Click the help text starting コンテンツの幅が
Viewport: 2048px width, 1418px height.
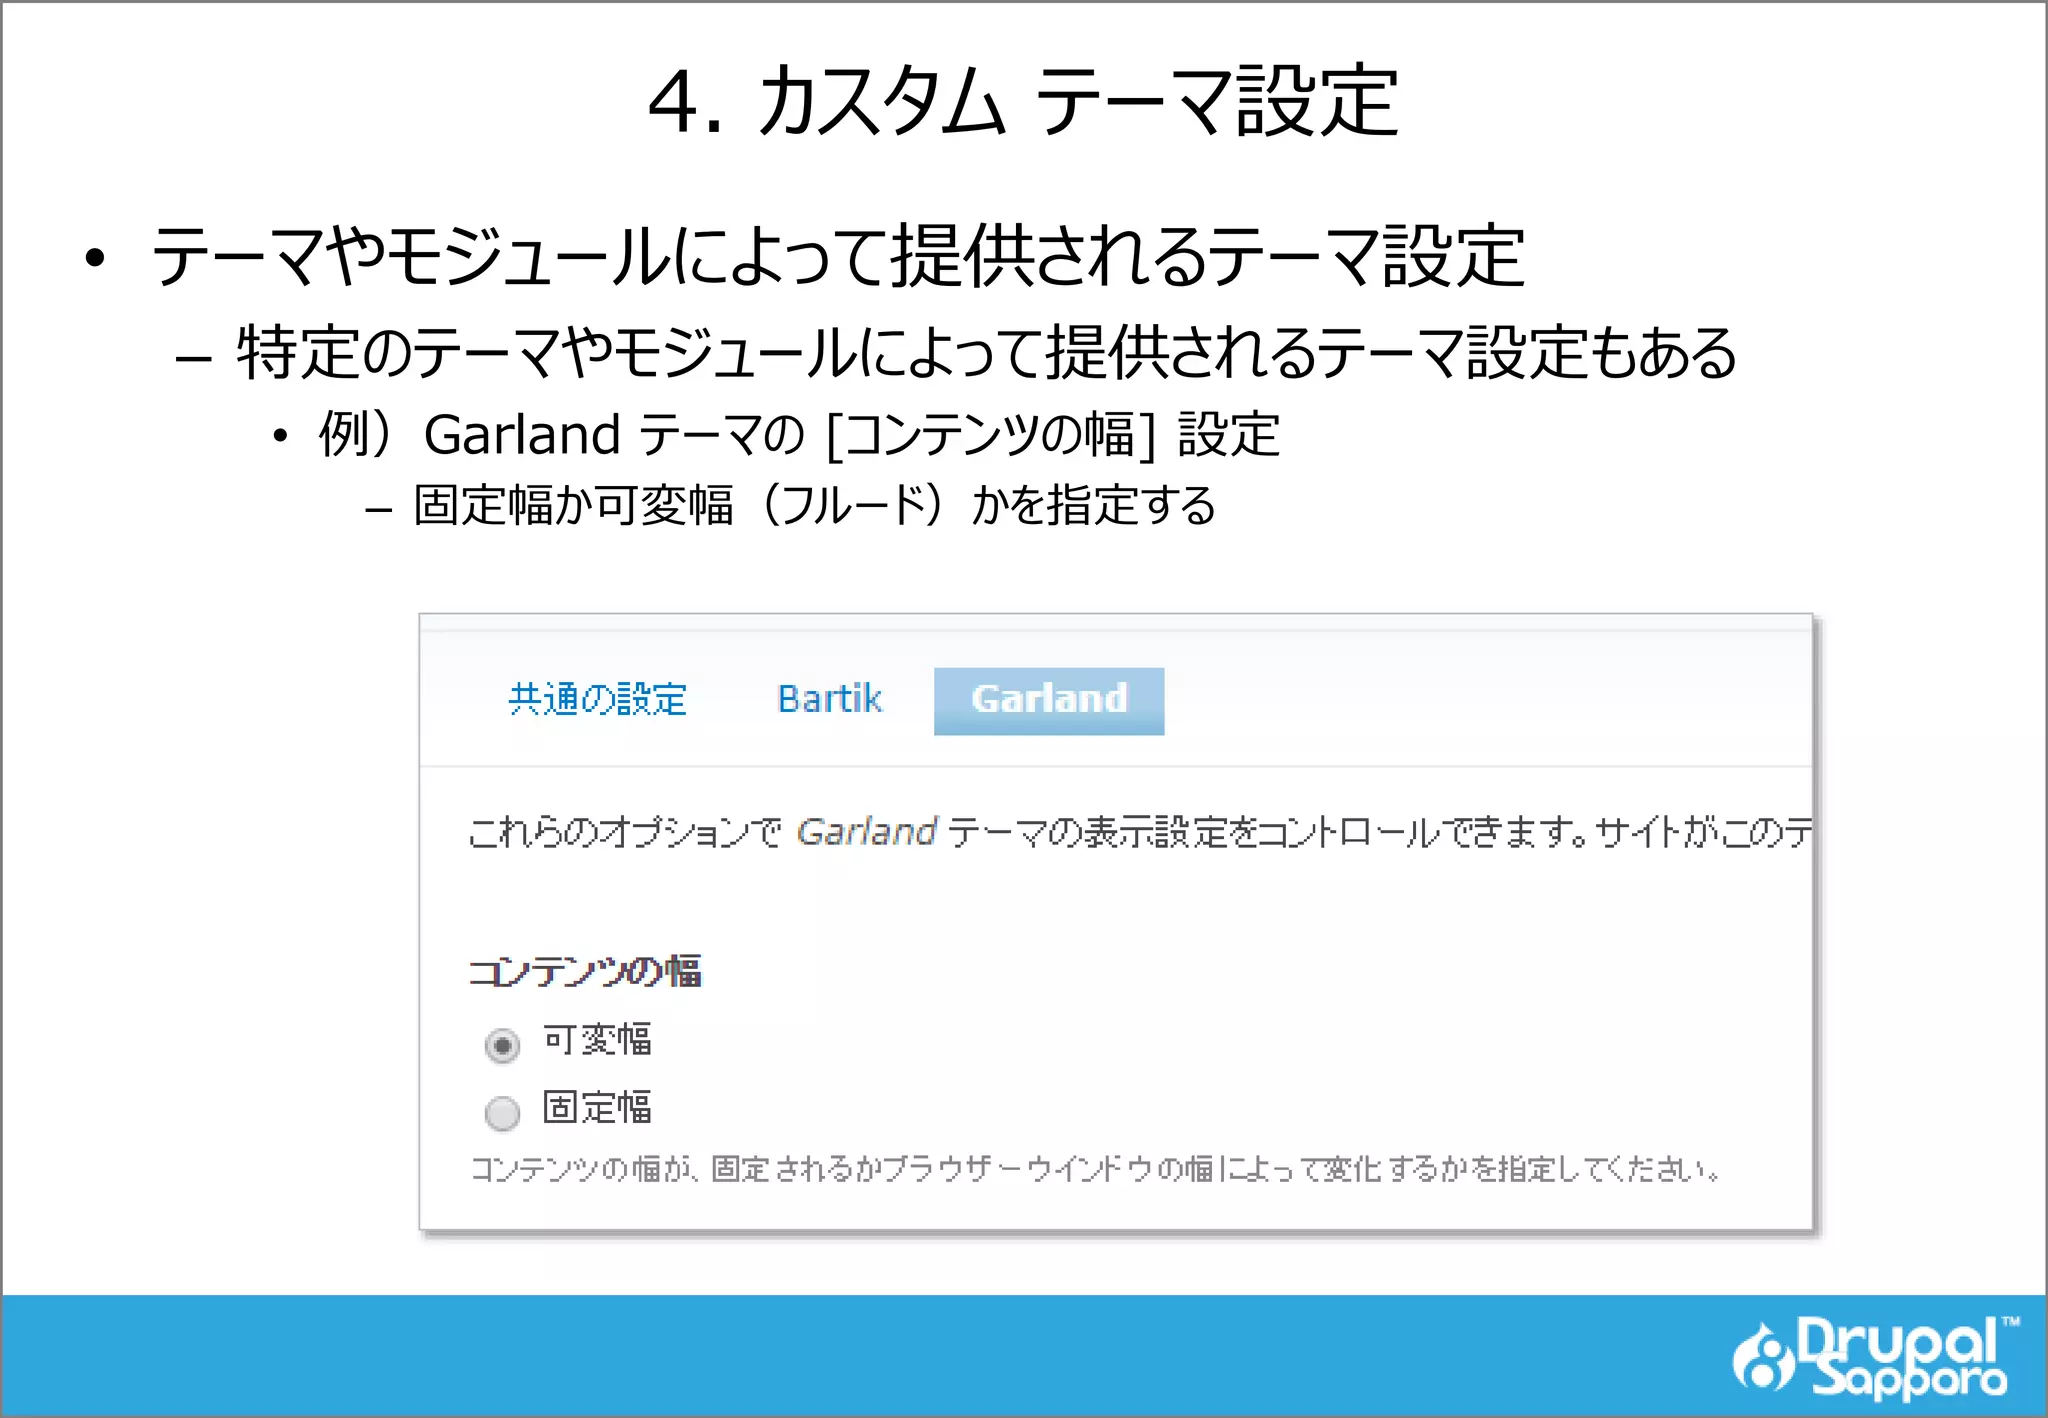[x=1095, y=1168]
